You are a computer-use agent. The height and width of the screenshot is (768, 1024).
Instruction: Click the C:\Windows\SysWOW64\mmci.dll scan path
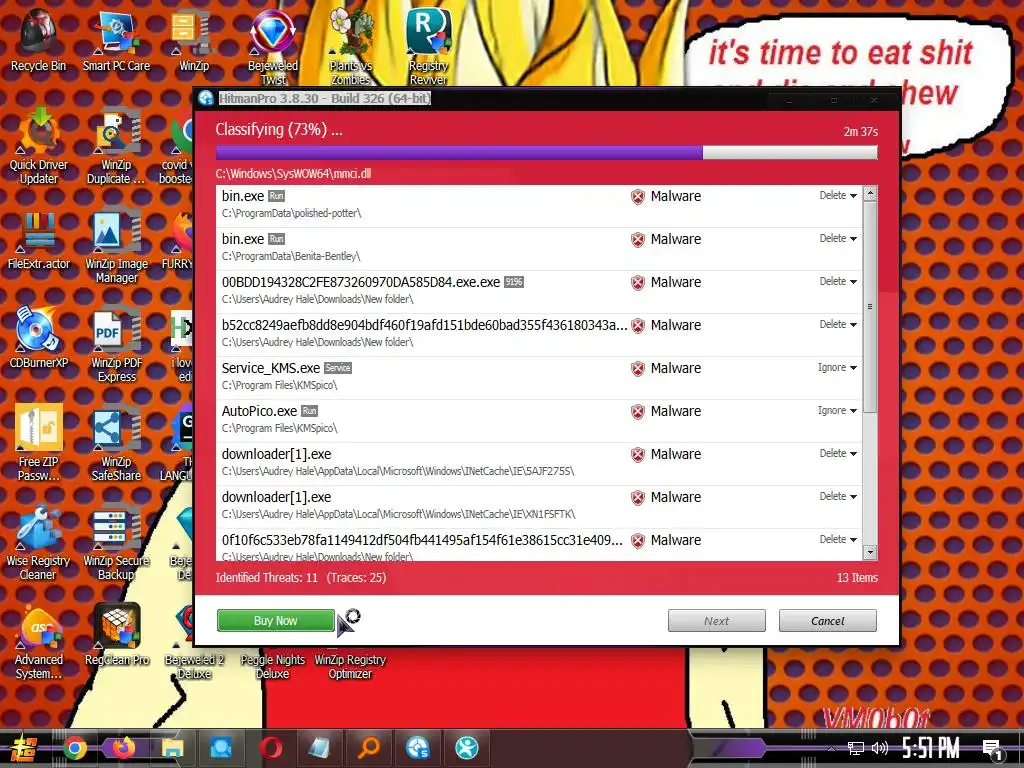tap(293, 174)
